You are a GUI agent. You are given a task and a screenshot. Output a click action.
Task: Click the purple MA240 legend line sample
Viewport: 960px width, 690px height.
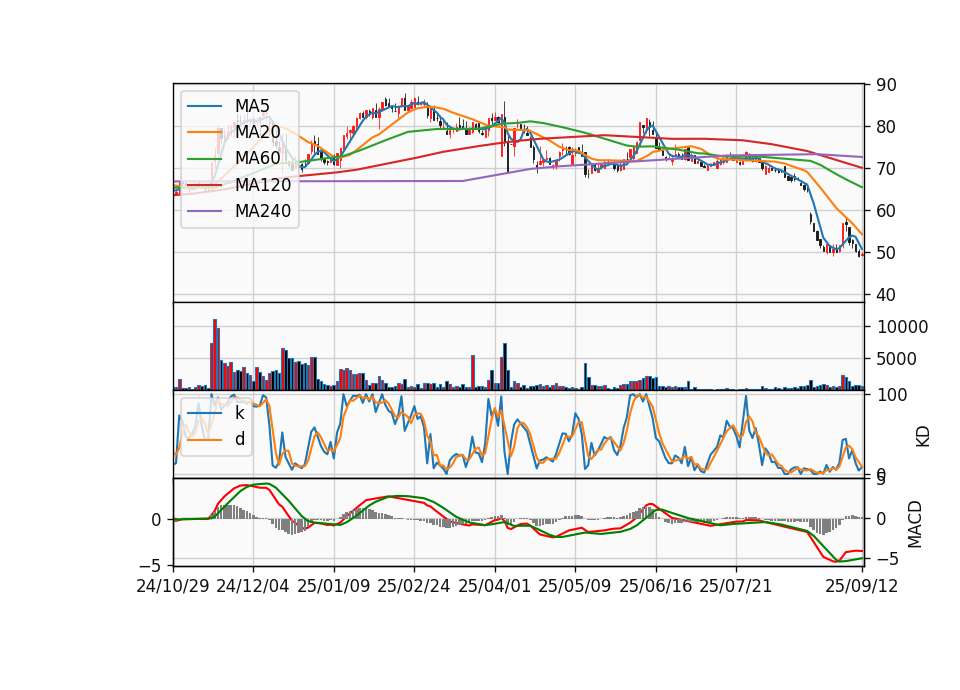[204, 211]
